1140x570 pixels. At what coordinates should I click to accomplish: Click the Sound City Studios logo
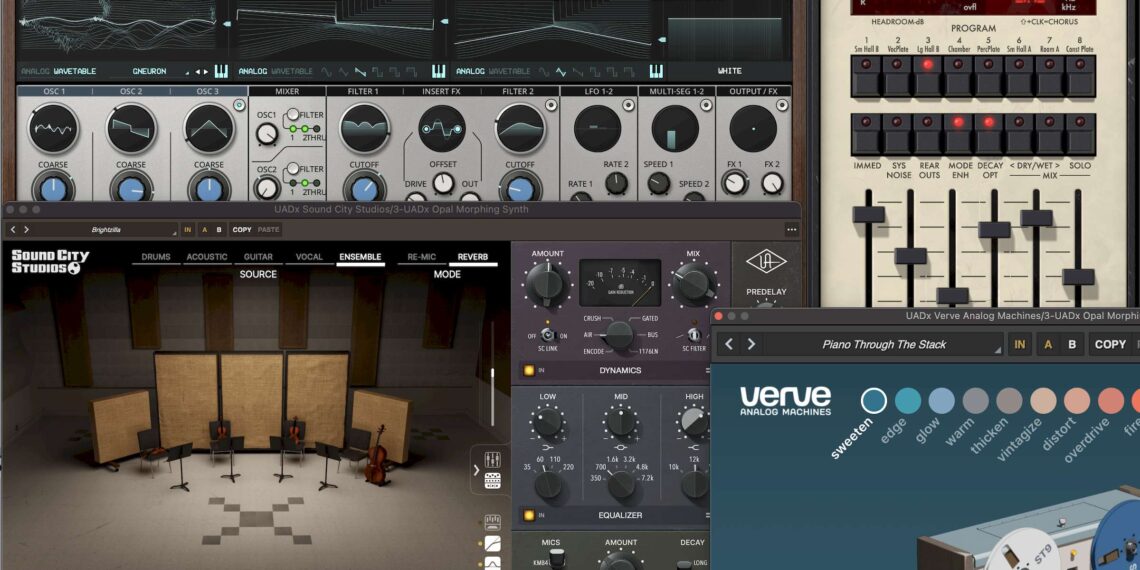coord(50,262)
